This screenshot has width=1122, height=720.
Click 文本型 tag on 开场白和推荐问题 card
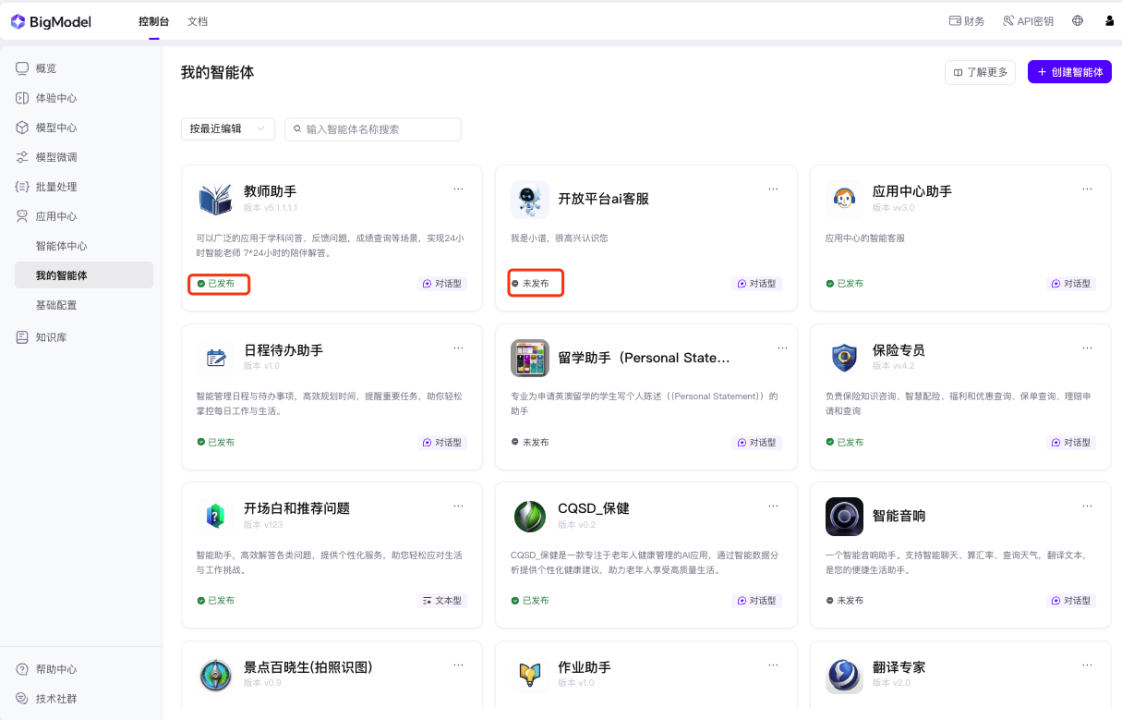coord(442,600)
